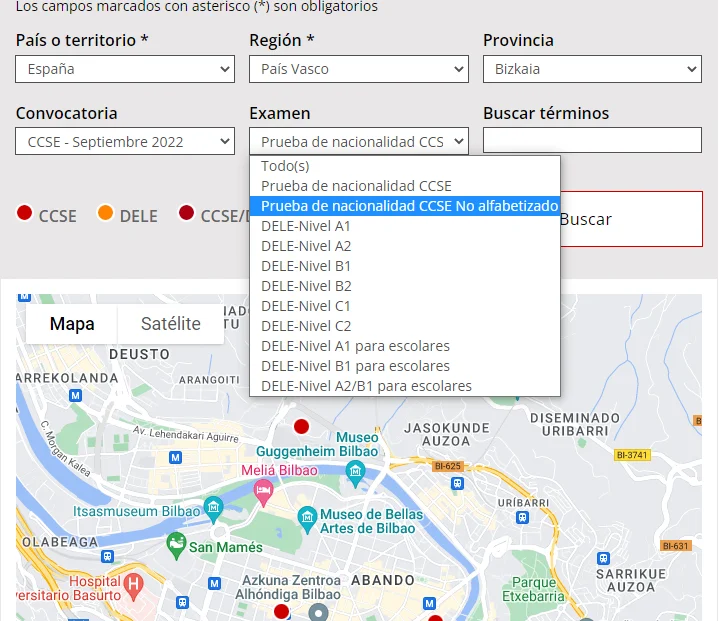Click the DISEMINADO URIBARRI label
The width and height of the screenshot is (719, 621).
[575, 425]
